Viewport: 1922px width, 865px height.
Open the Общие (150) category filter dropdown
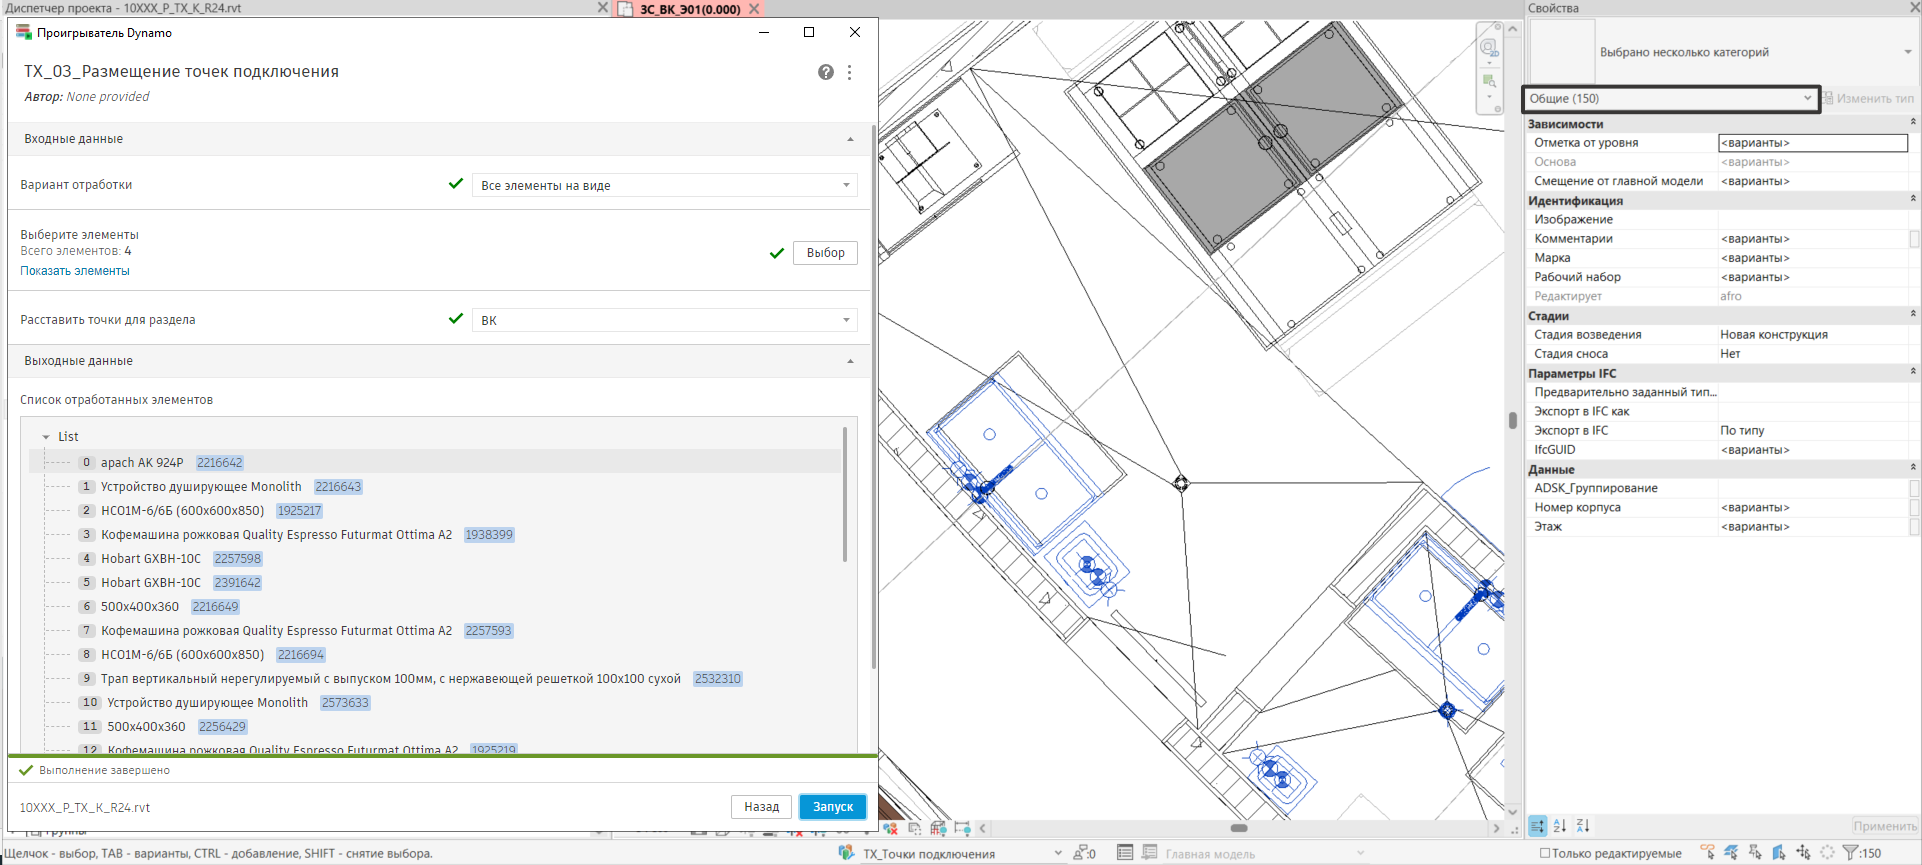tap(1670, 98)
